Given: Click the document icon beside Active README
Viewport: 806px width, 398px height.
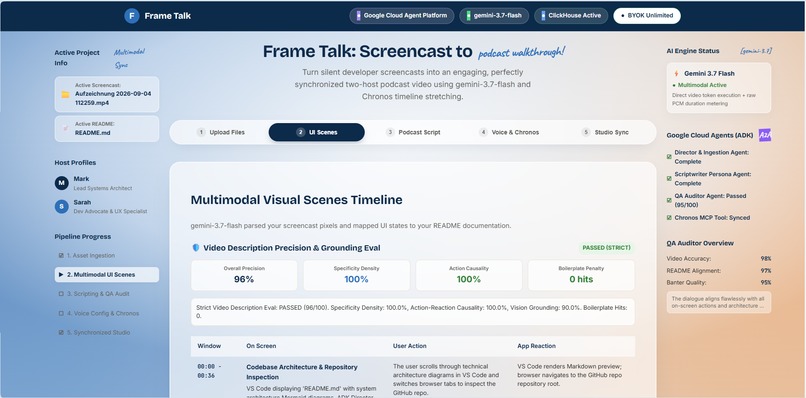Looking at the screenshot, I should pos(65,128).
